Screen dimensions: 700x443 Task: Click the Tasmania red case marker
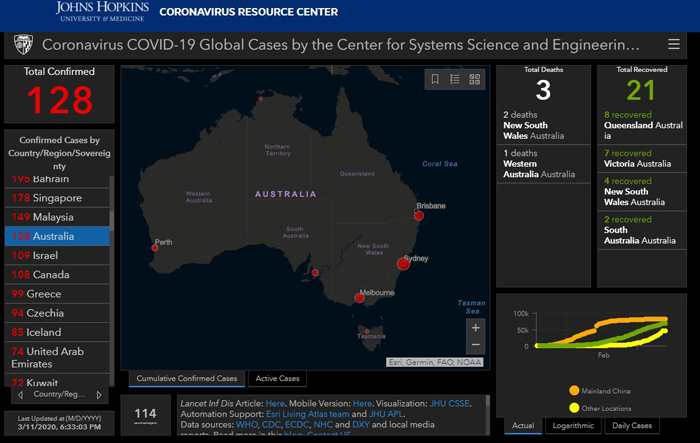[x=367, y=331]
